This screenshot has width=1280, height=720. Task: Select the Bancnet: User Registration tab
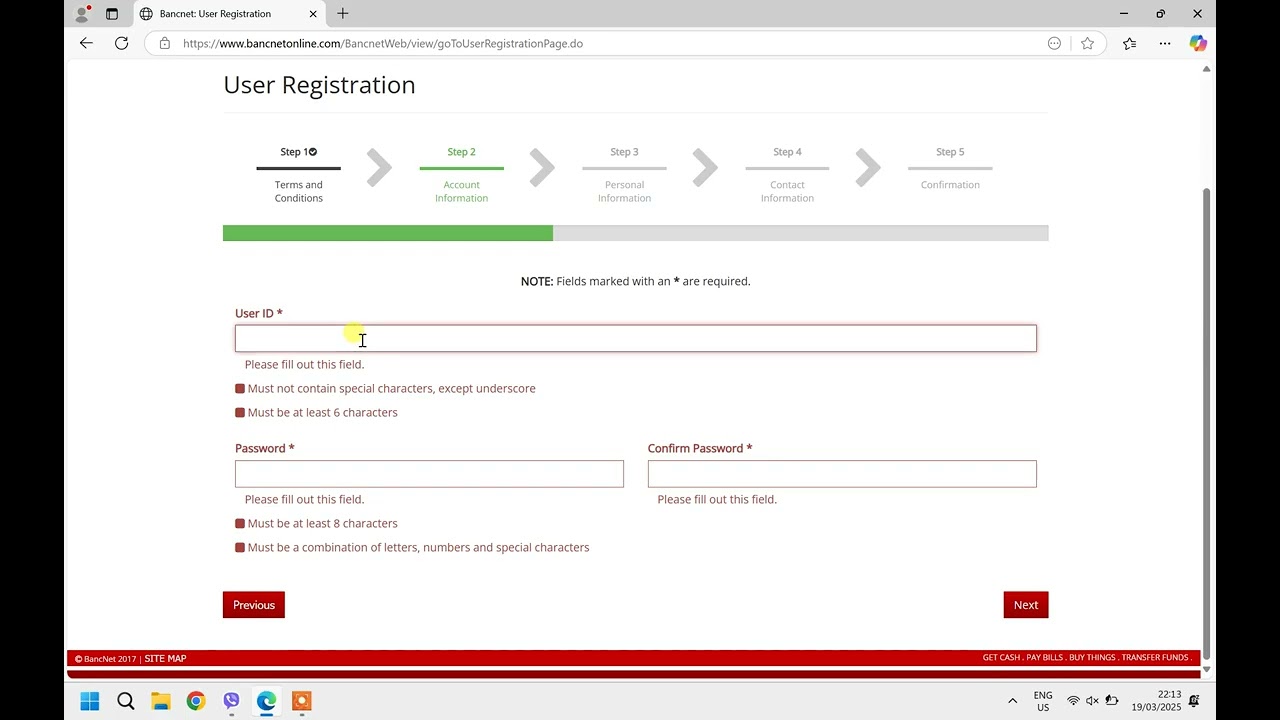pos(228,14)
